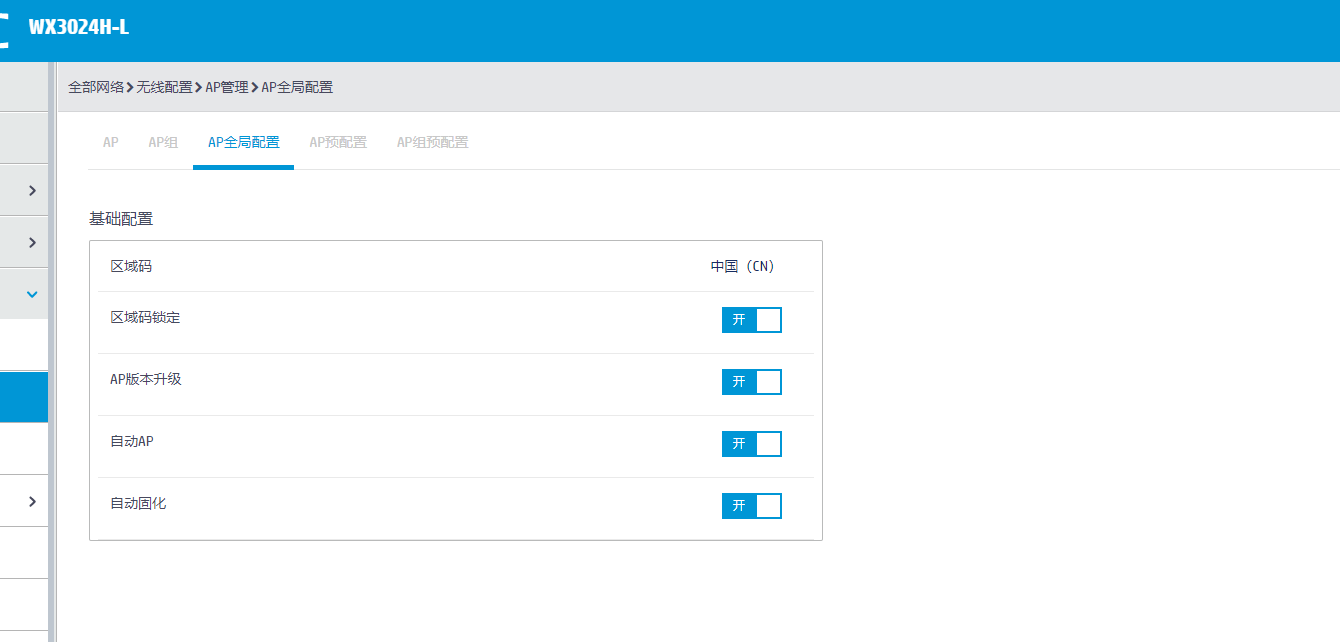
Task: Switch off the 自动固化 toggle
Action: 751,506
